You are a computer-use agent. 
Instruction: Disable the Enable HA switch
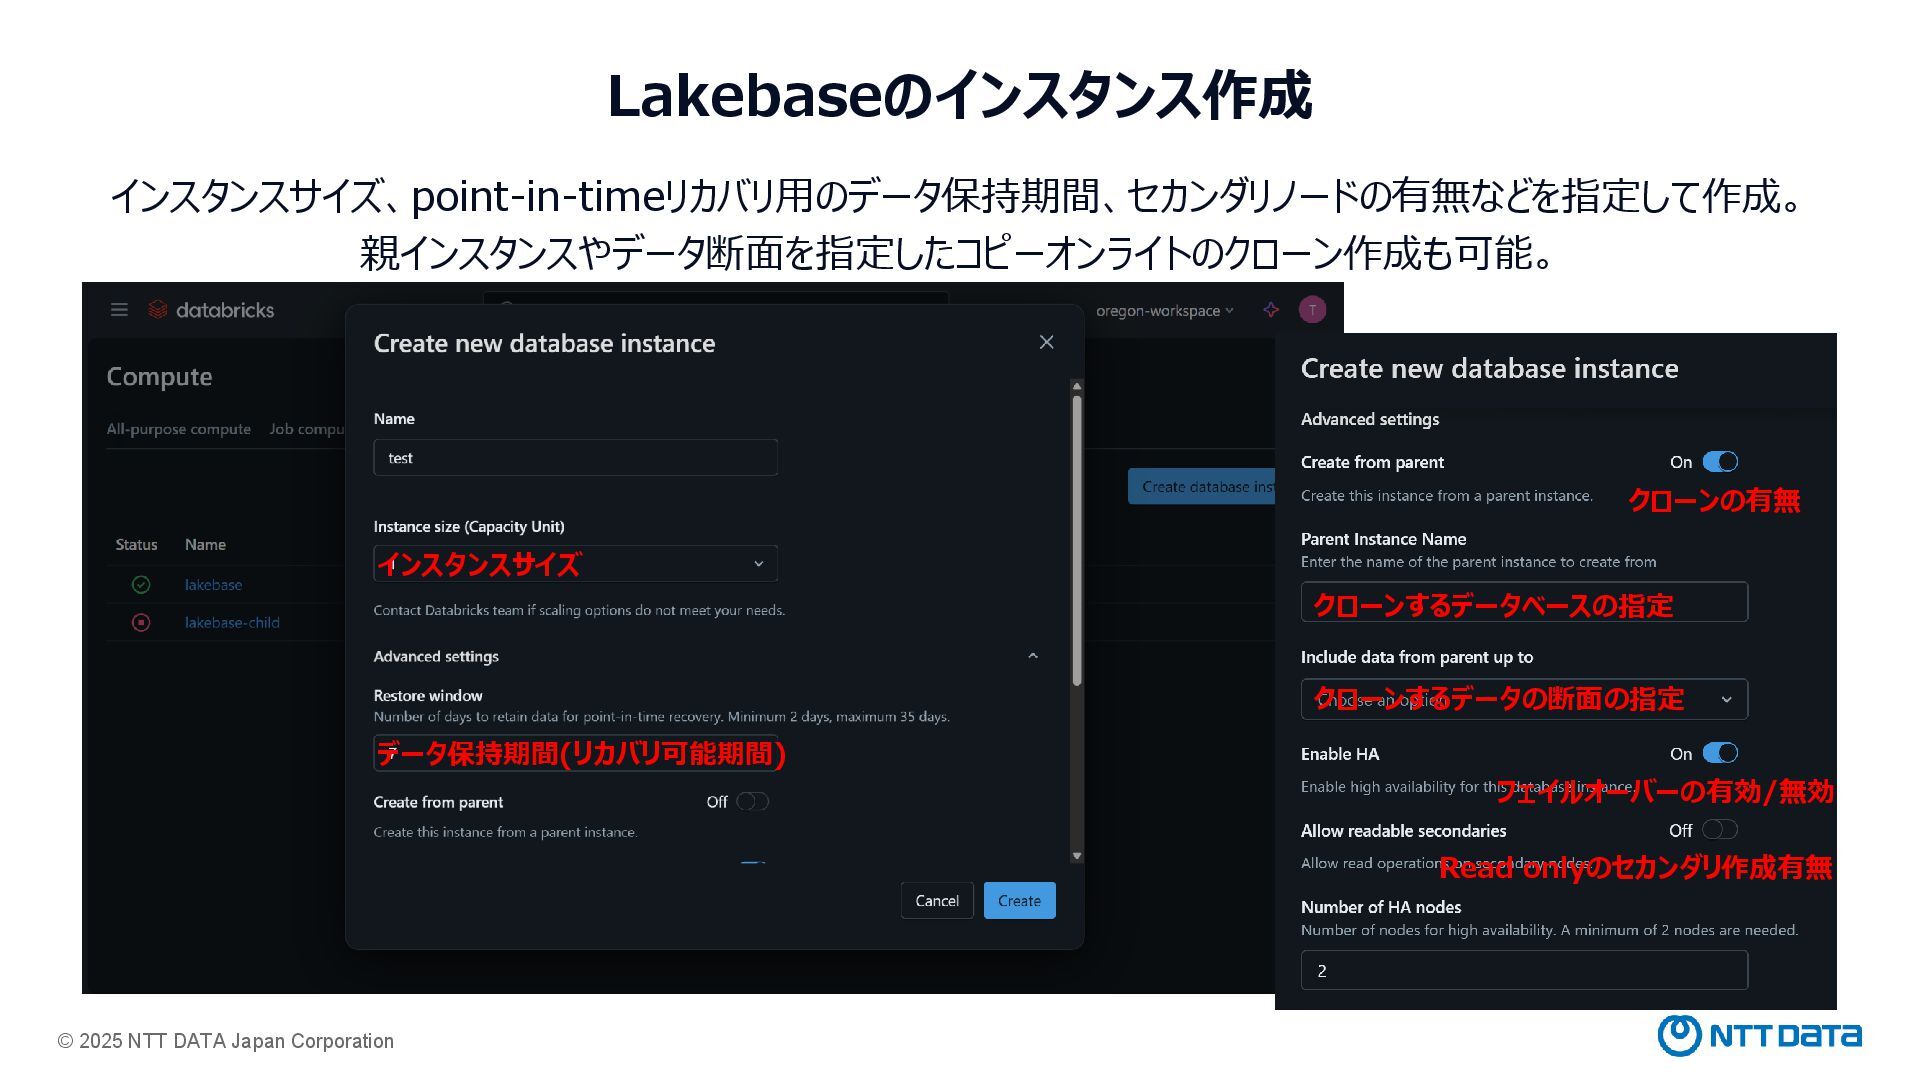click(x=1721, y=753)
